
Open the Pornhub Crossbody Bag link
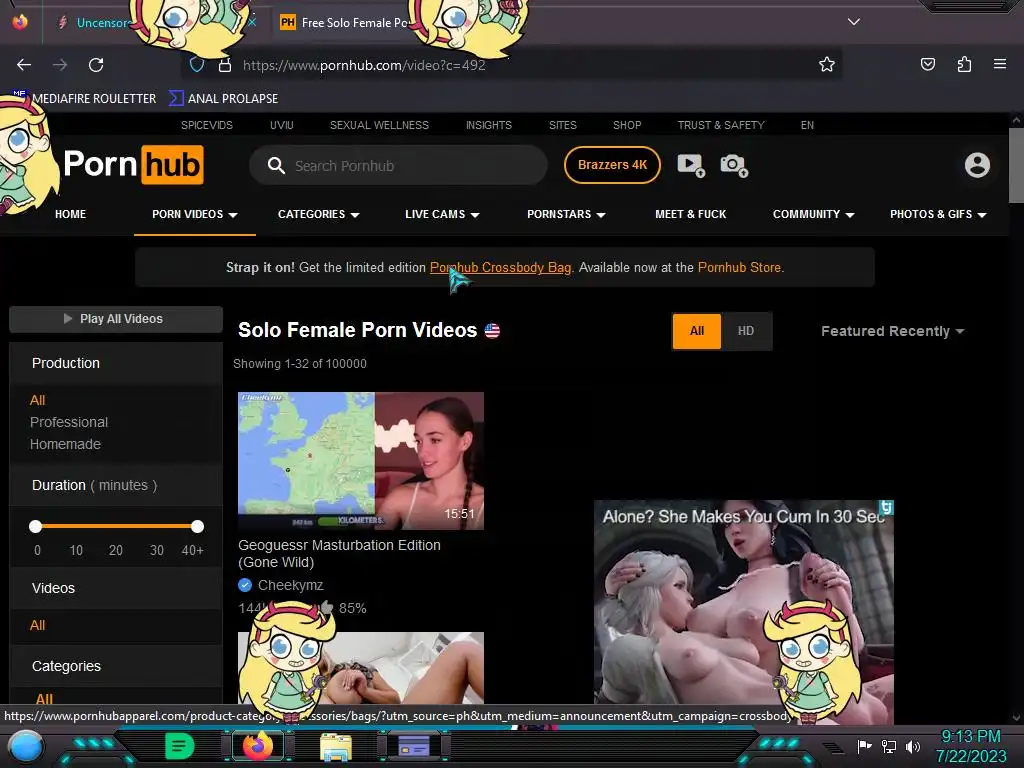(500, 267)
